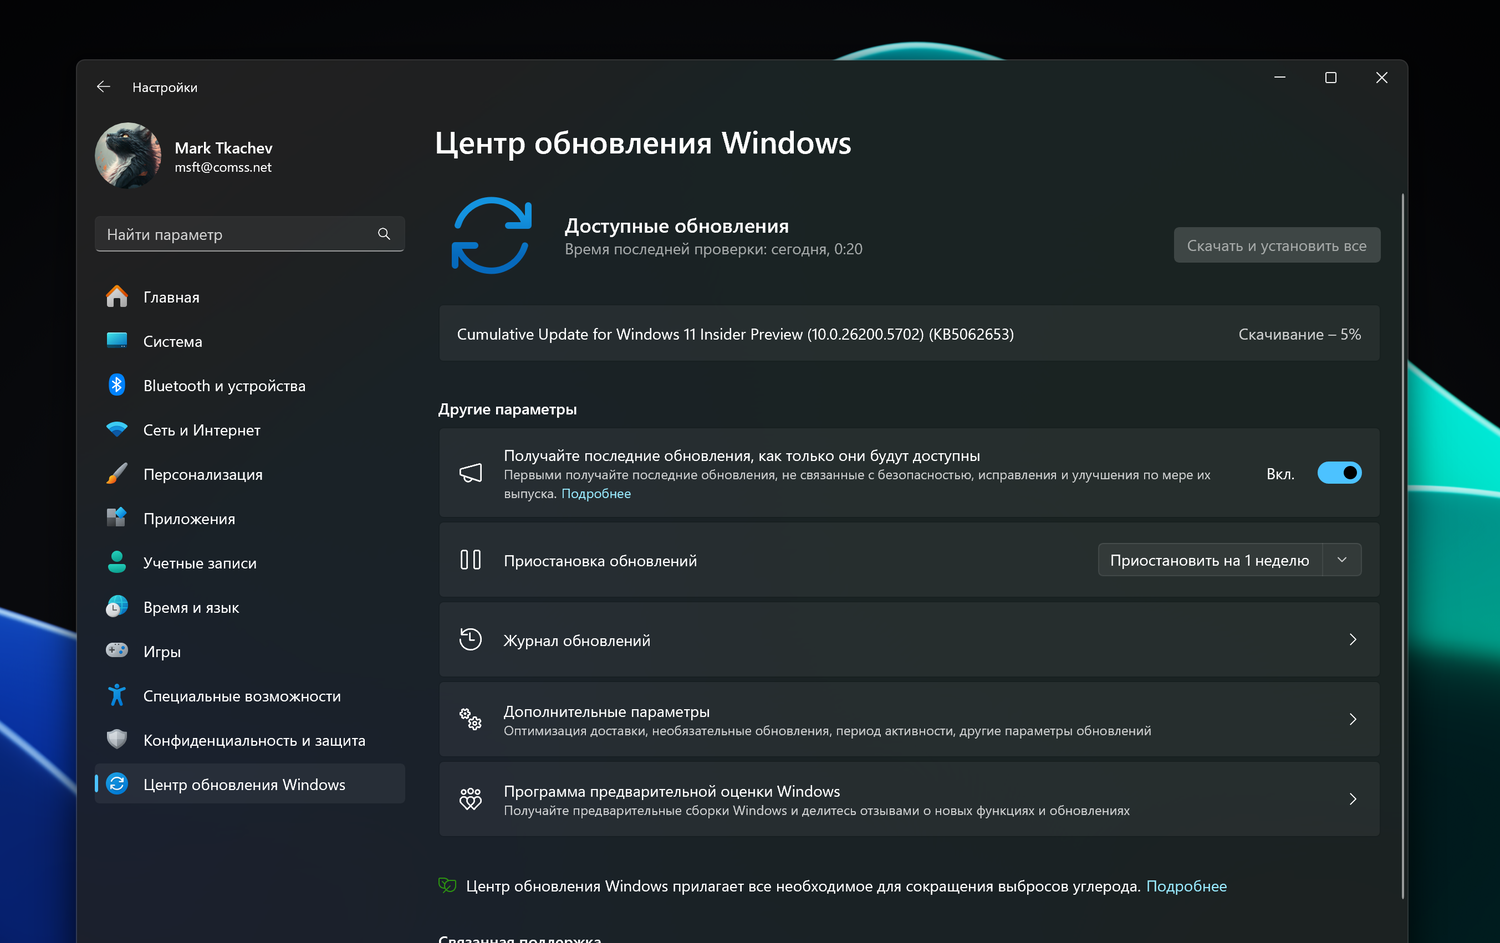Open the Игры section

click(250, 651)
